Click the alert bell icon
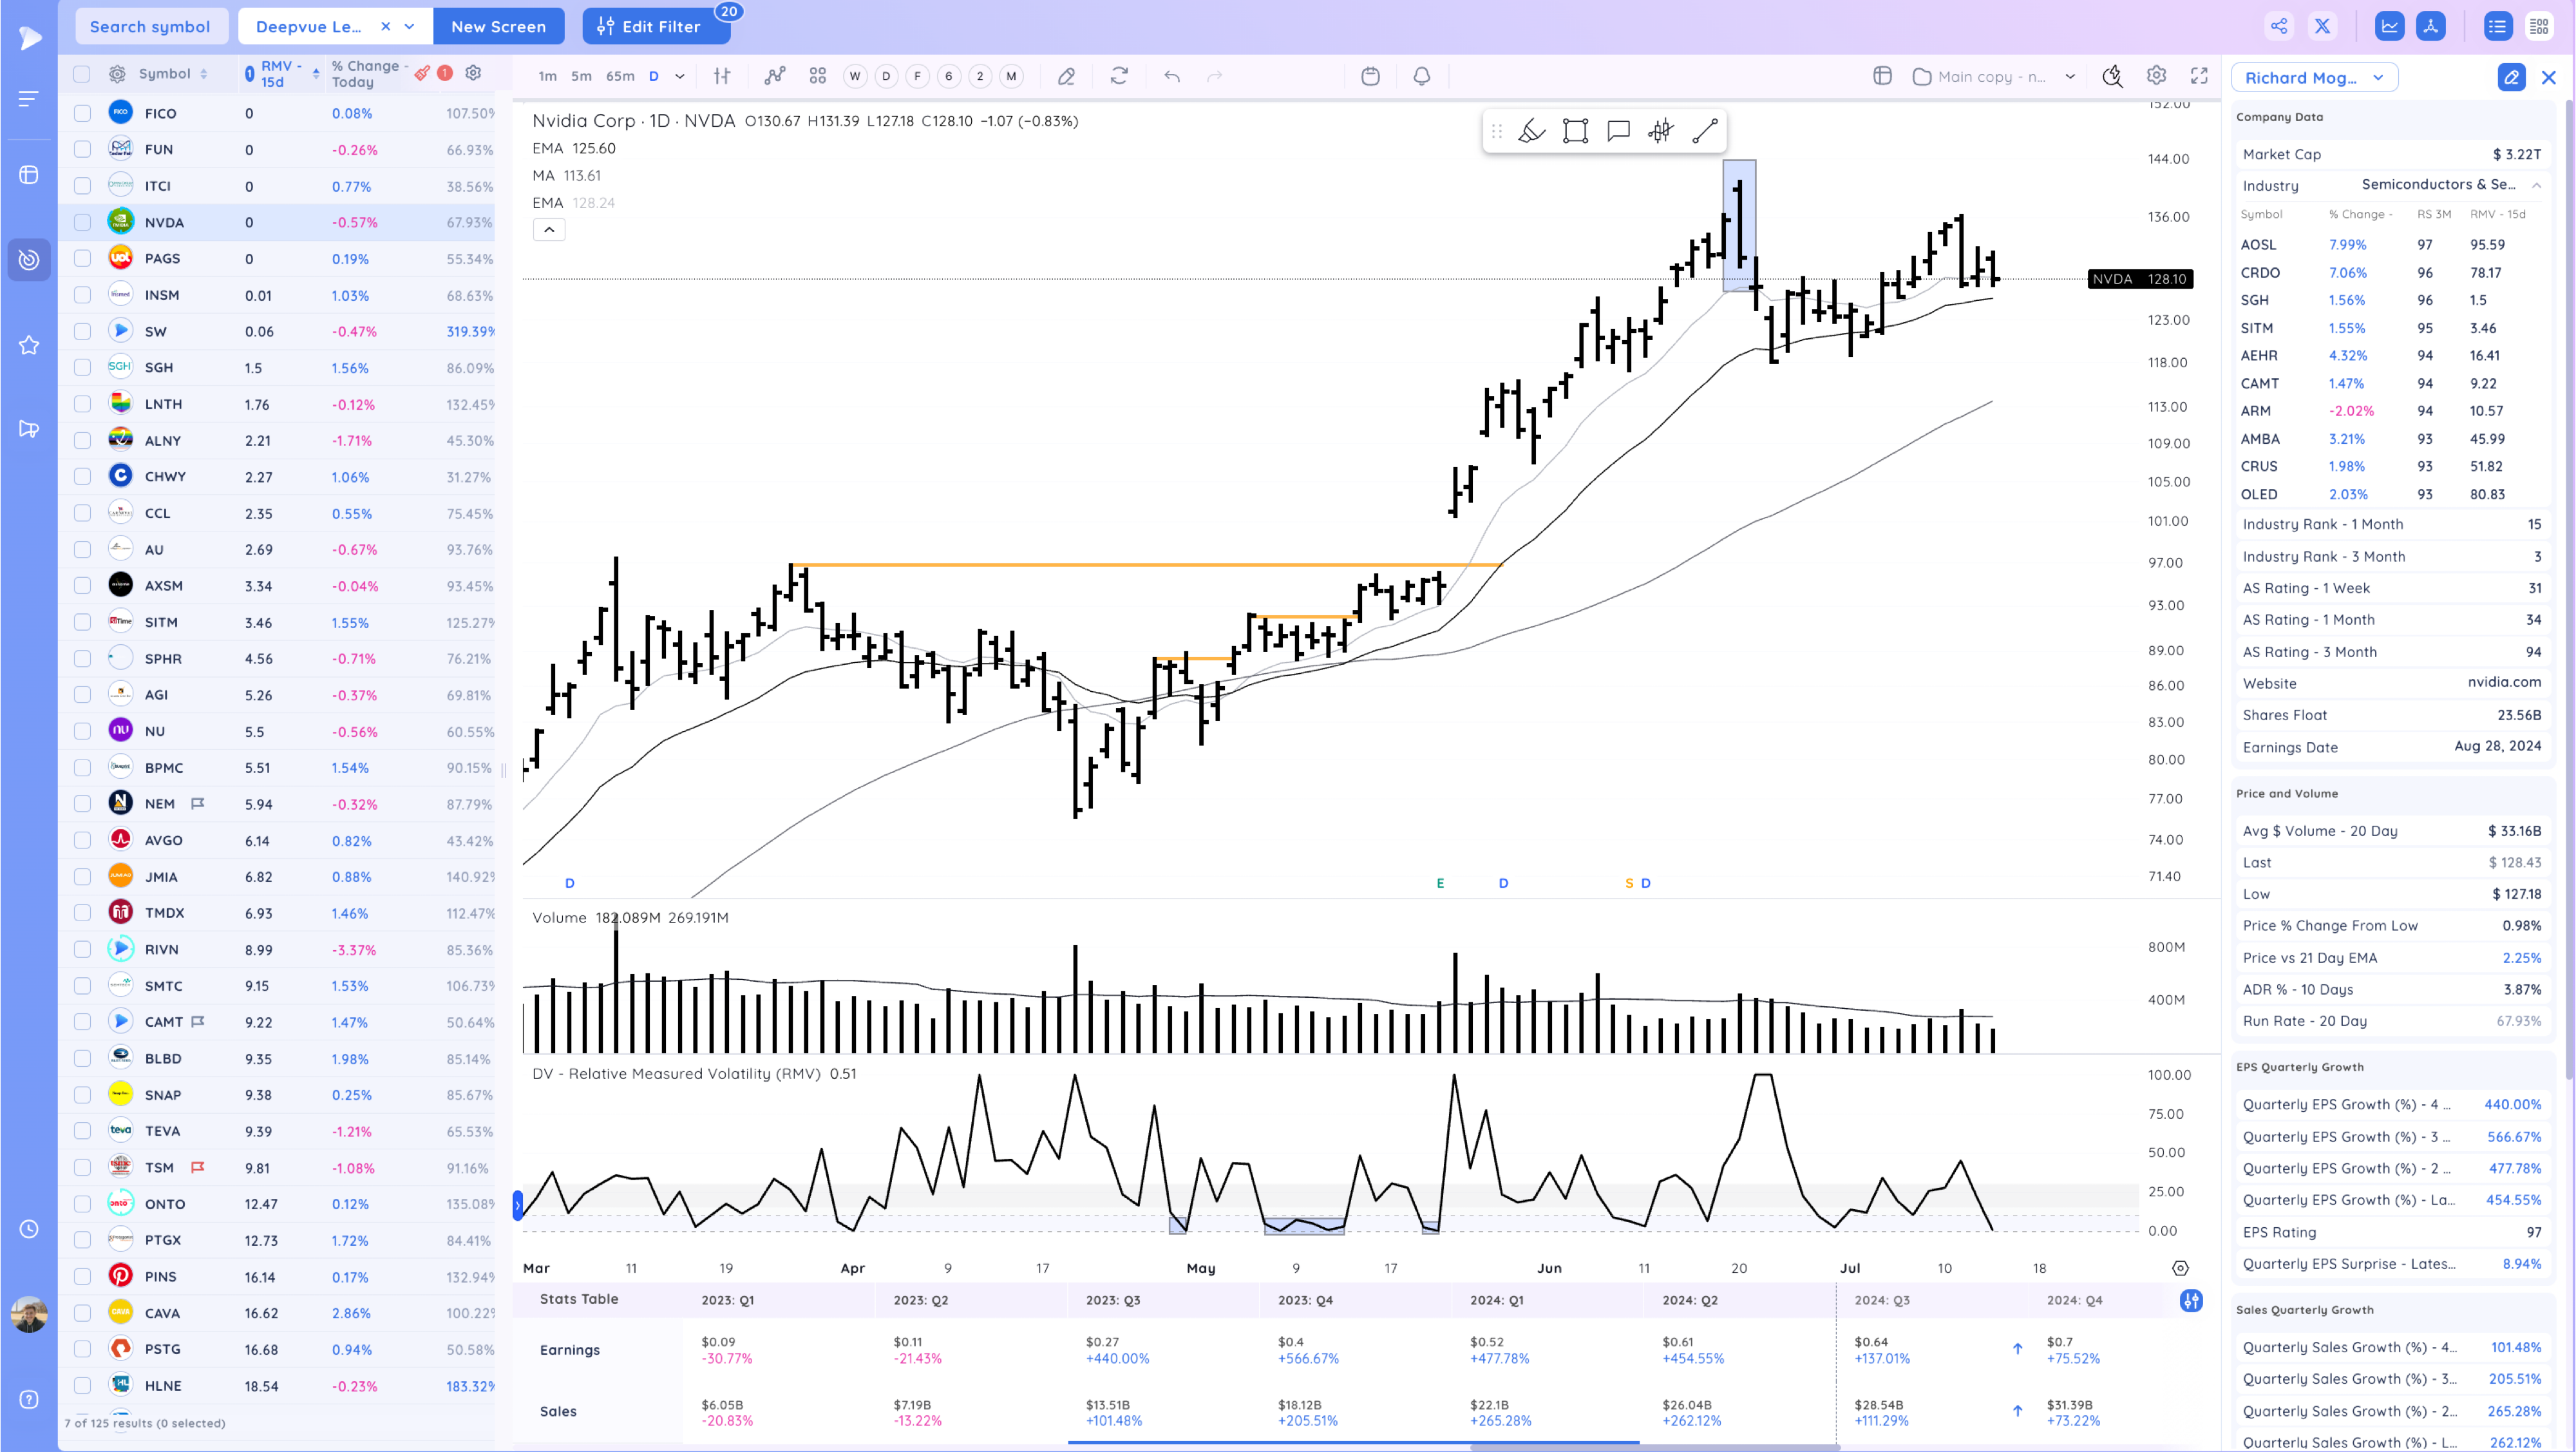Image resolution: width=2576 pixels, height=1452 pixels. pyautogui.click(x=1421, y=76)
